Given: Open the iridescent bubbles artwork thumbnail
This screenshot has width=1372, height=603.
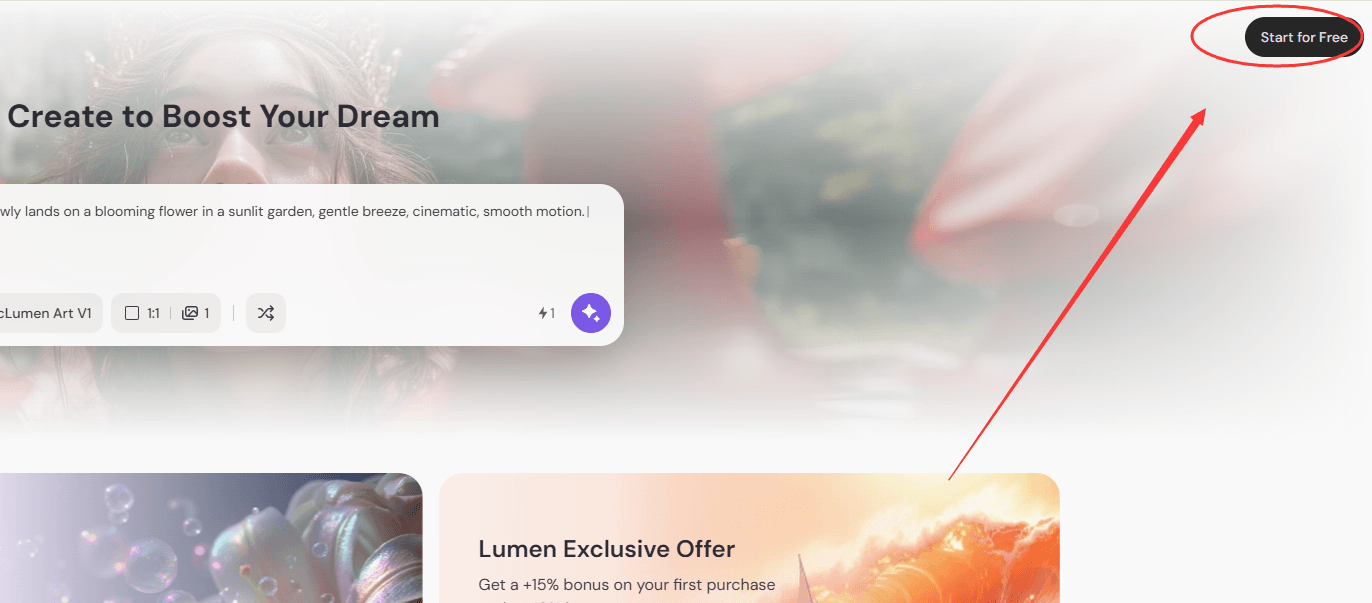Looking at the screenshot, I should coord(210,538).
